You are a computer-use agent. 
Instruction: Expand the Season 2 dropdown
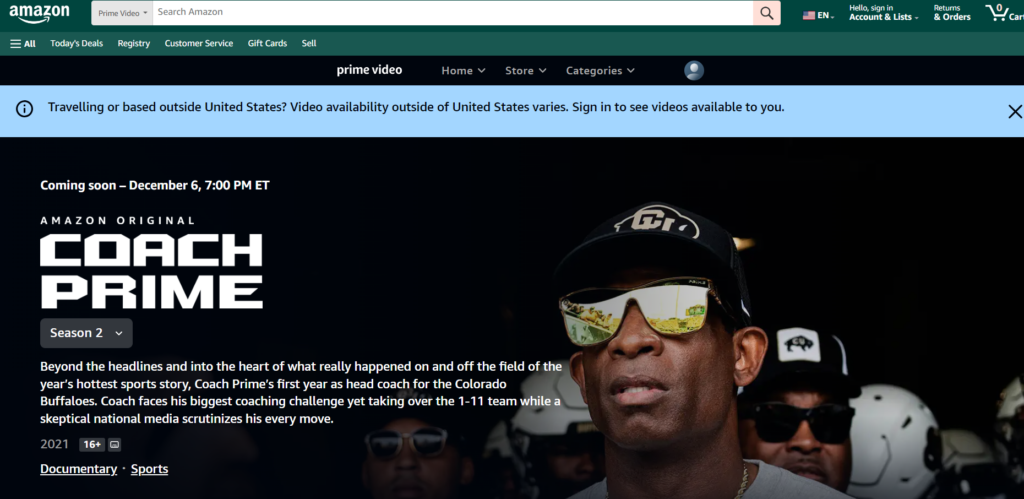[x=86, y=333]
